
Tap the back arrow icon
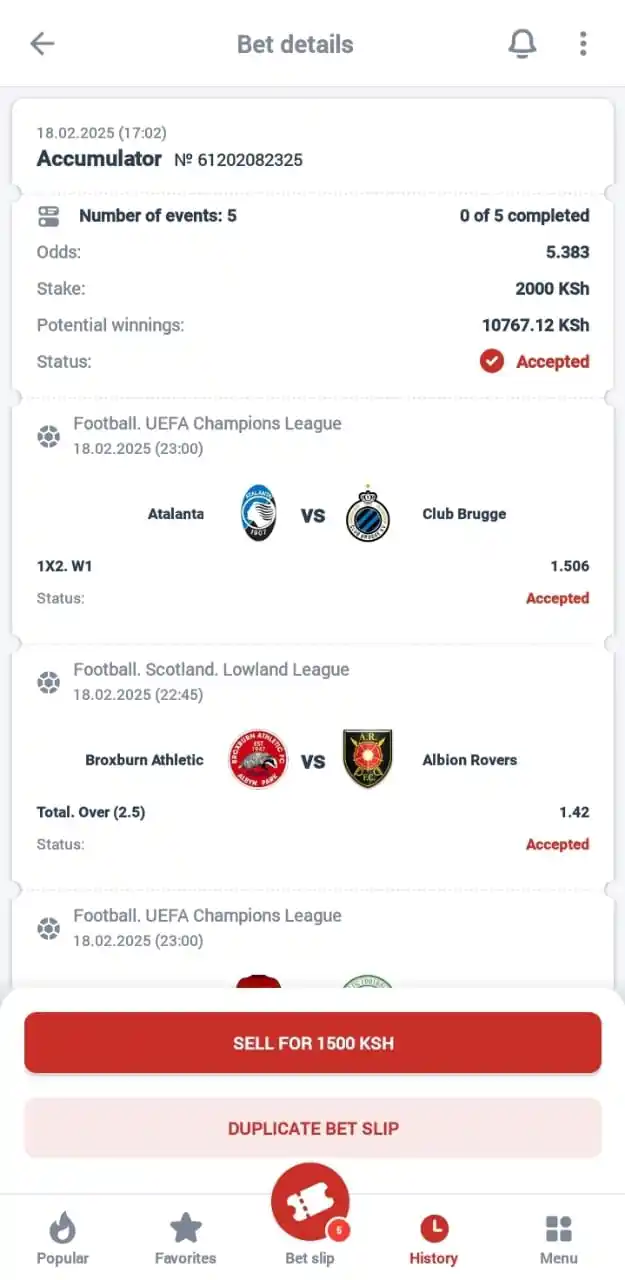coord(42,44)
